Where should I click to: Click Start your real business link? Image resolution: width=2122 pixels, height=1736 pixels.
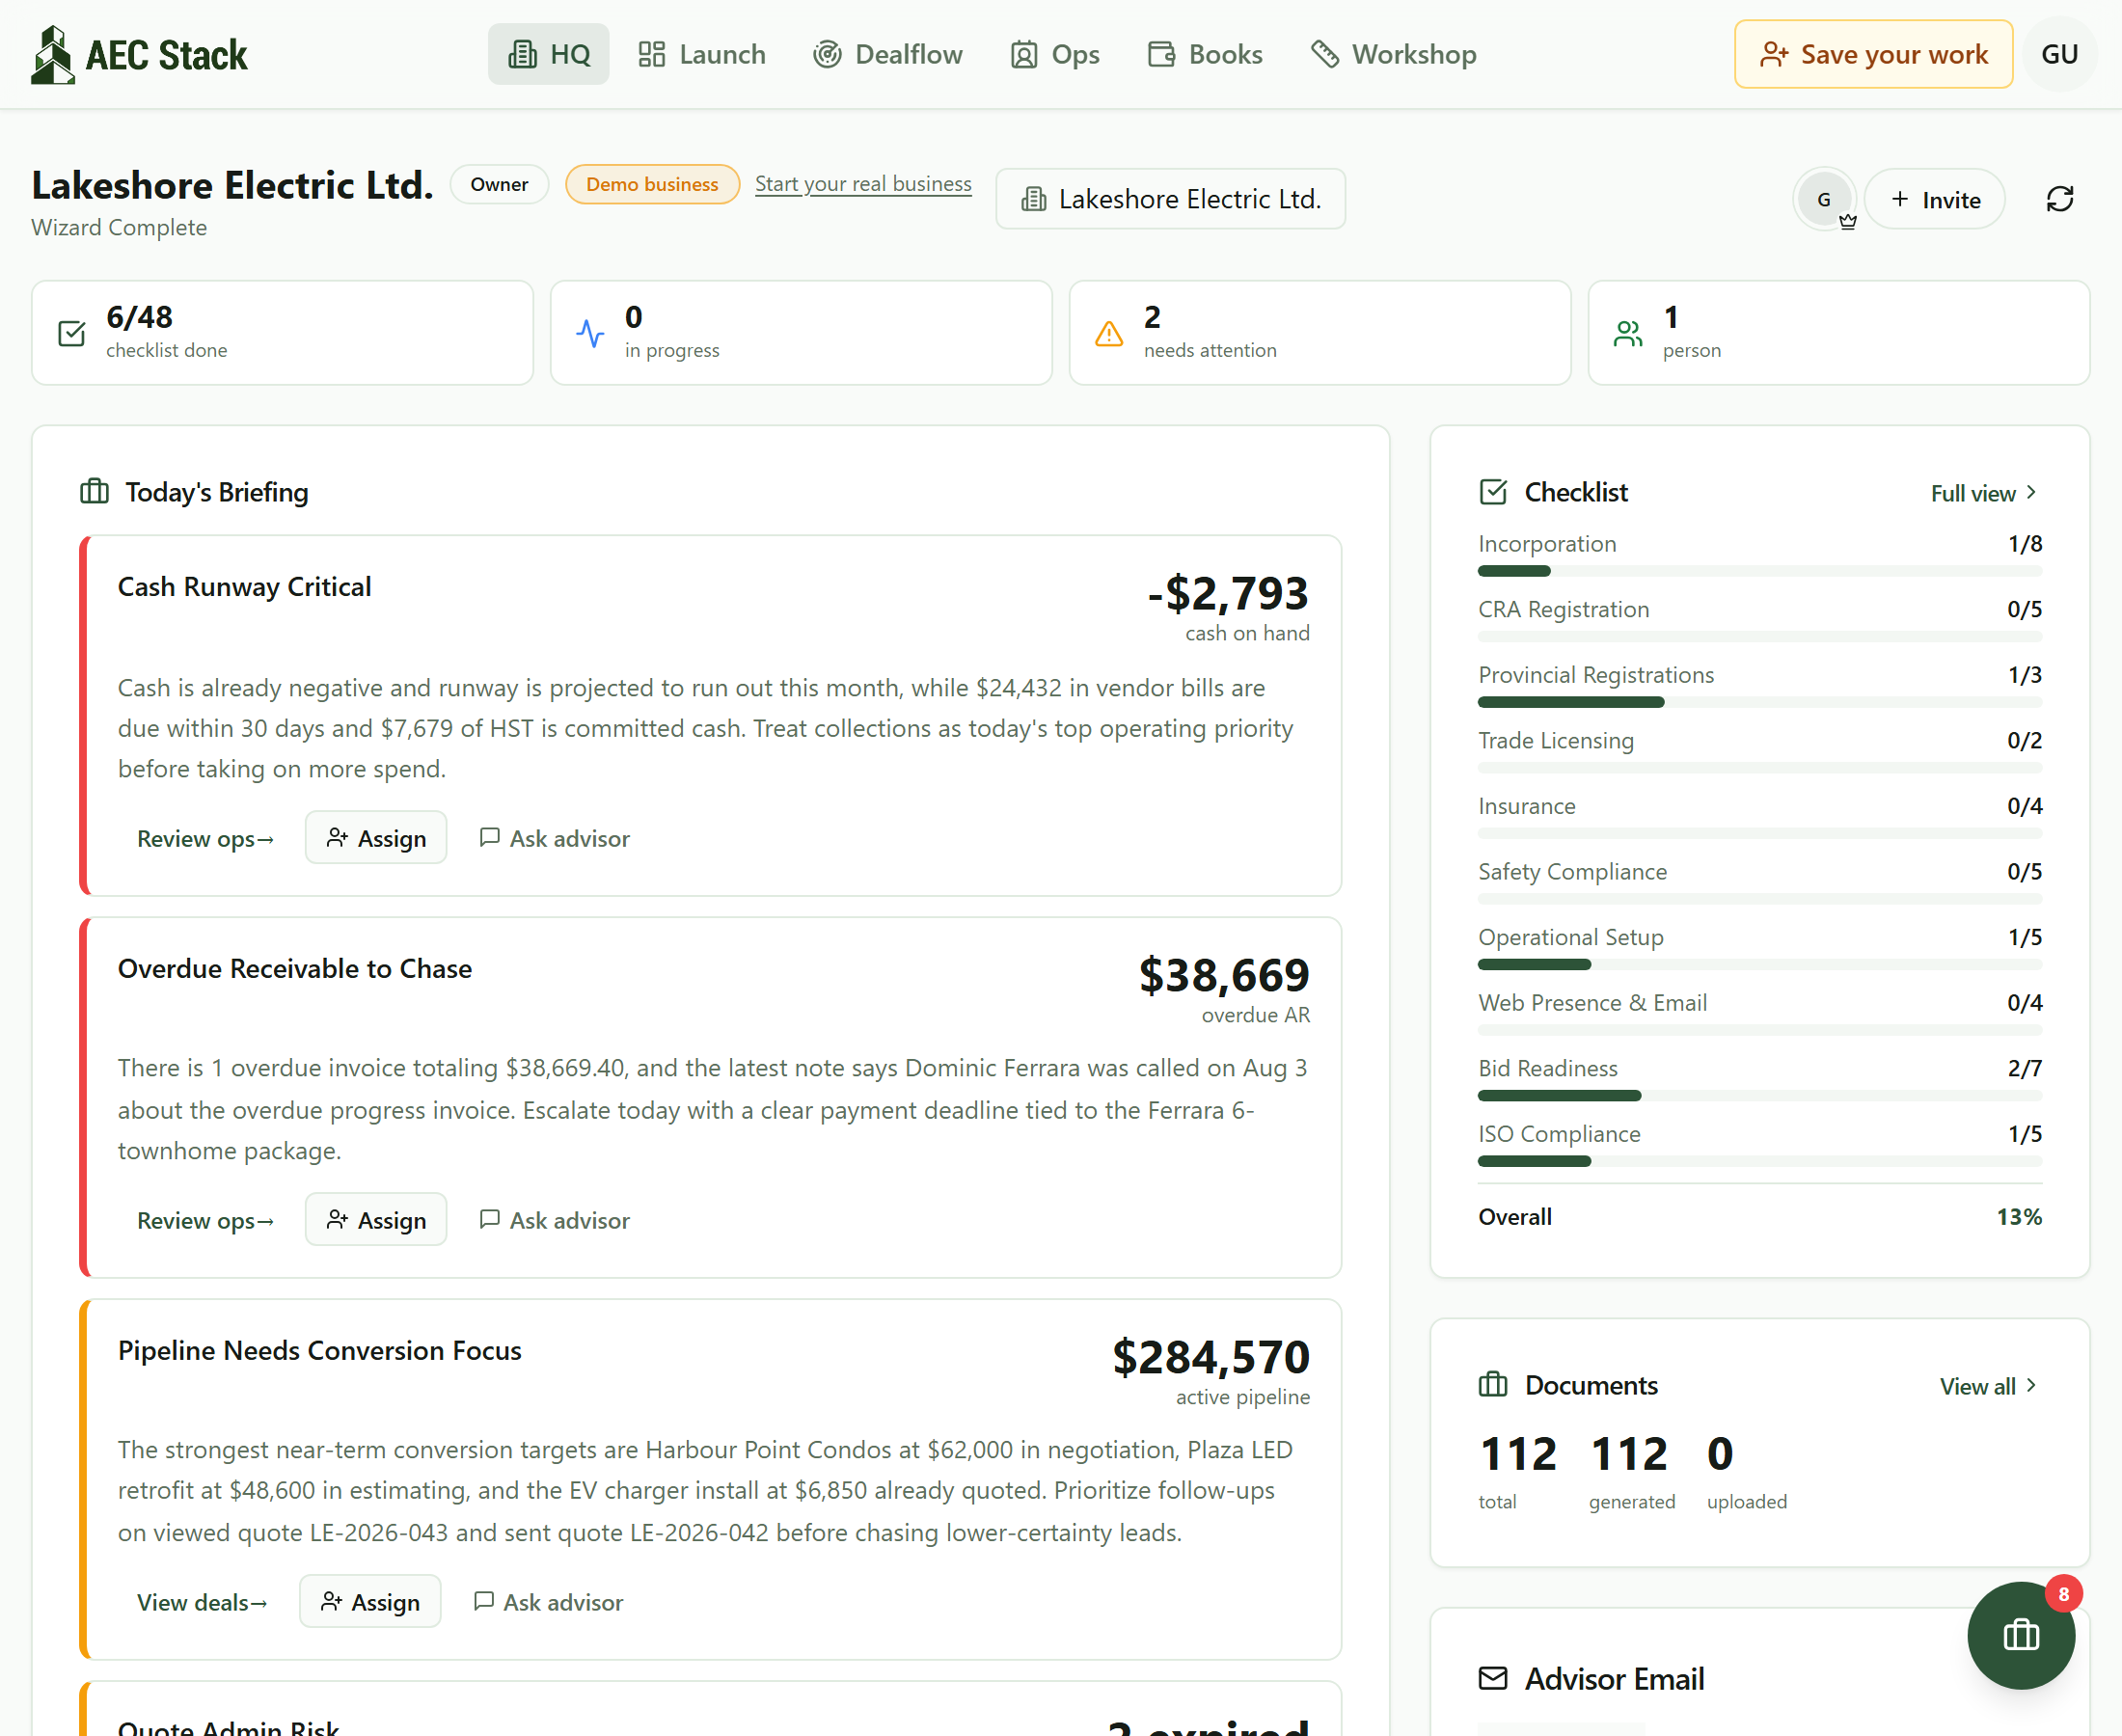click(x=863, y=184)
